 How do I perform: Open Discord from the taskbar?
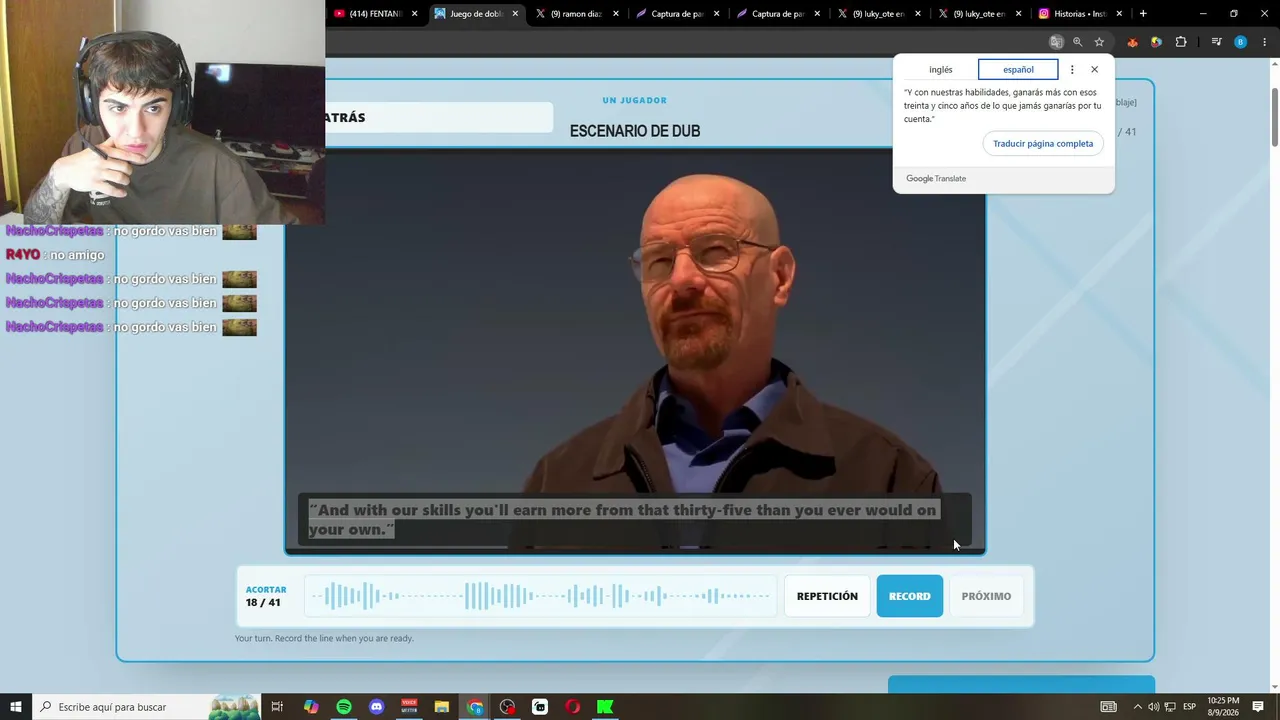pos(377,707)
